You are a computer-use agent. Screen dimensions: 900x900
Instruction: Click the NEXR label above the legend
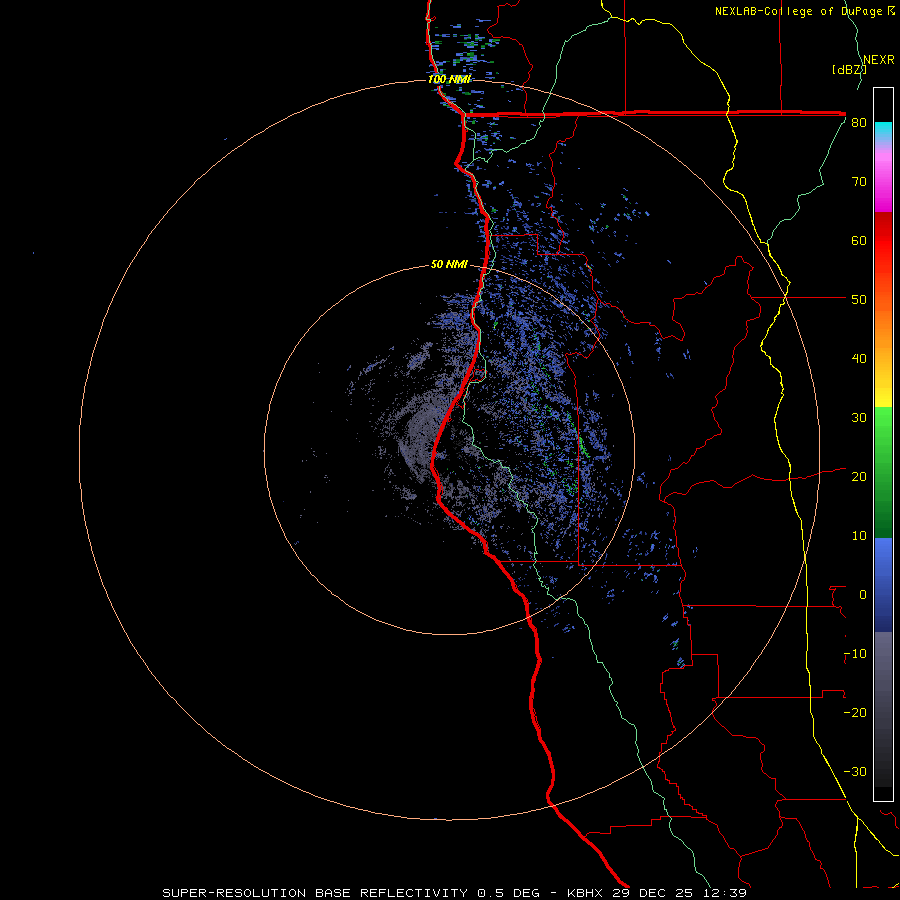[x=879, y=60]
